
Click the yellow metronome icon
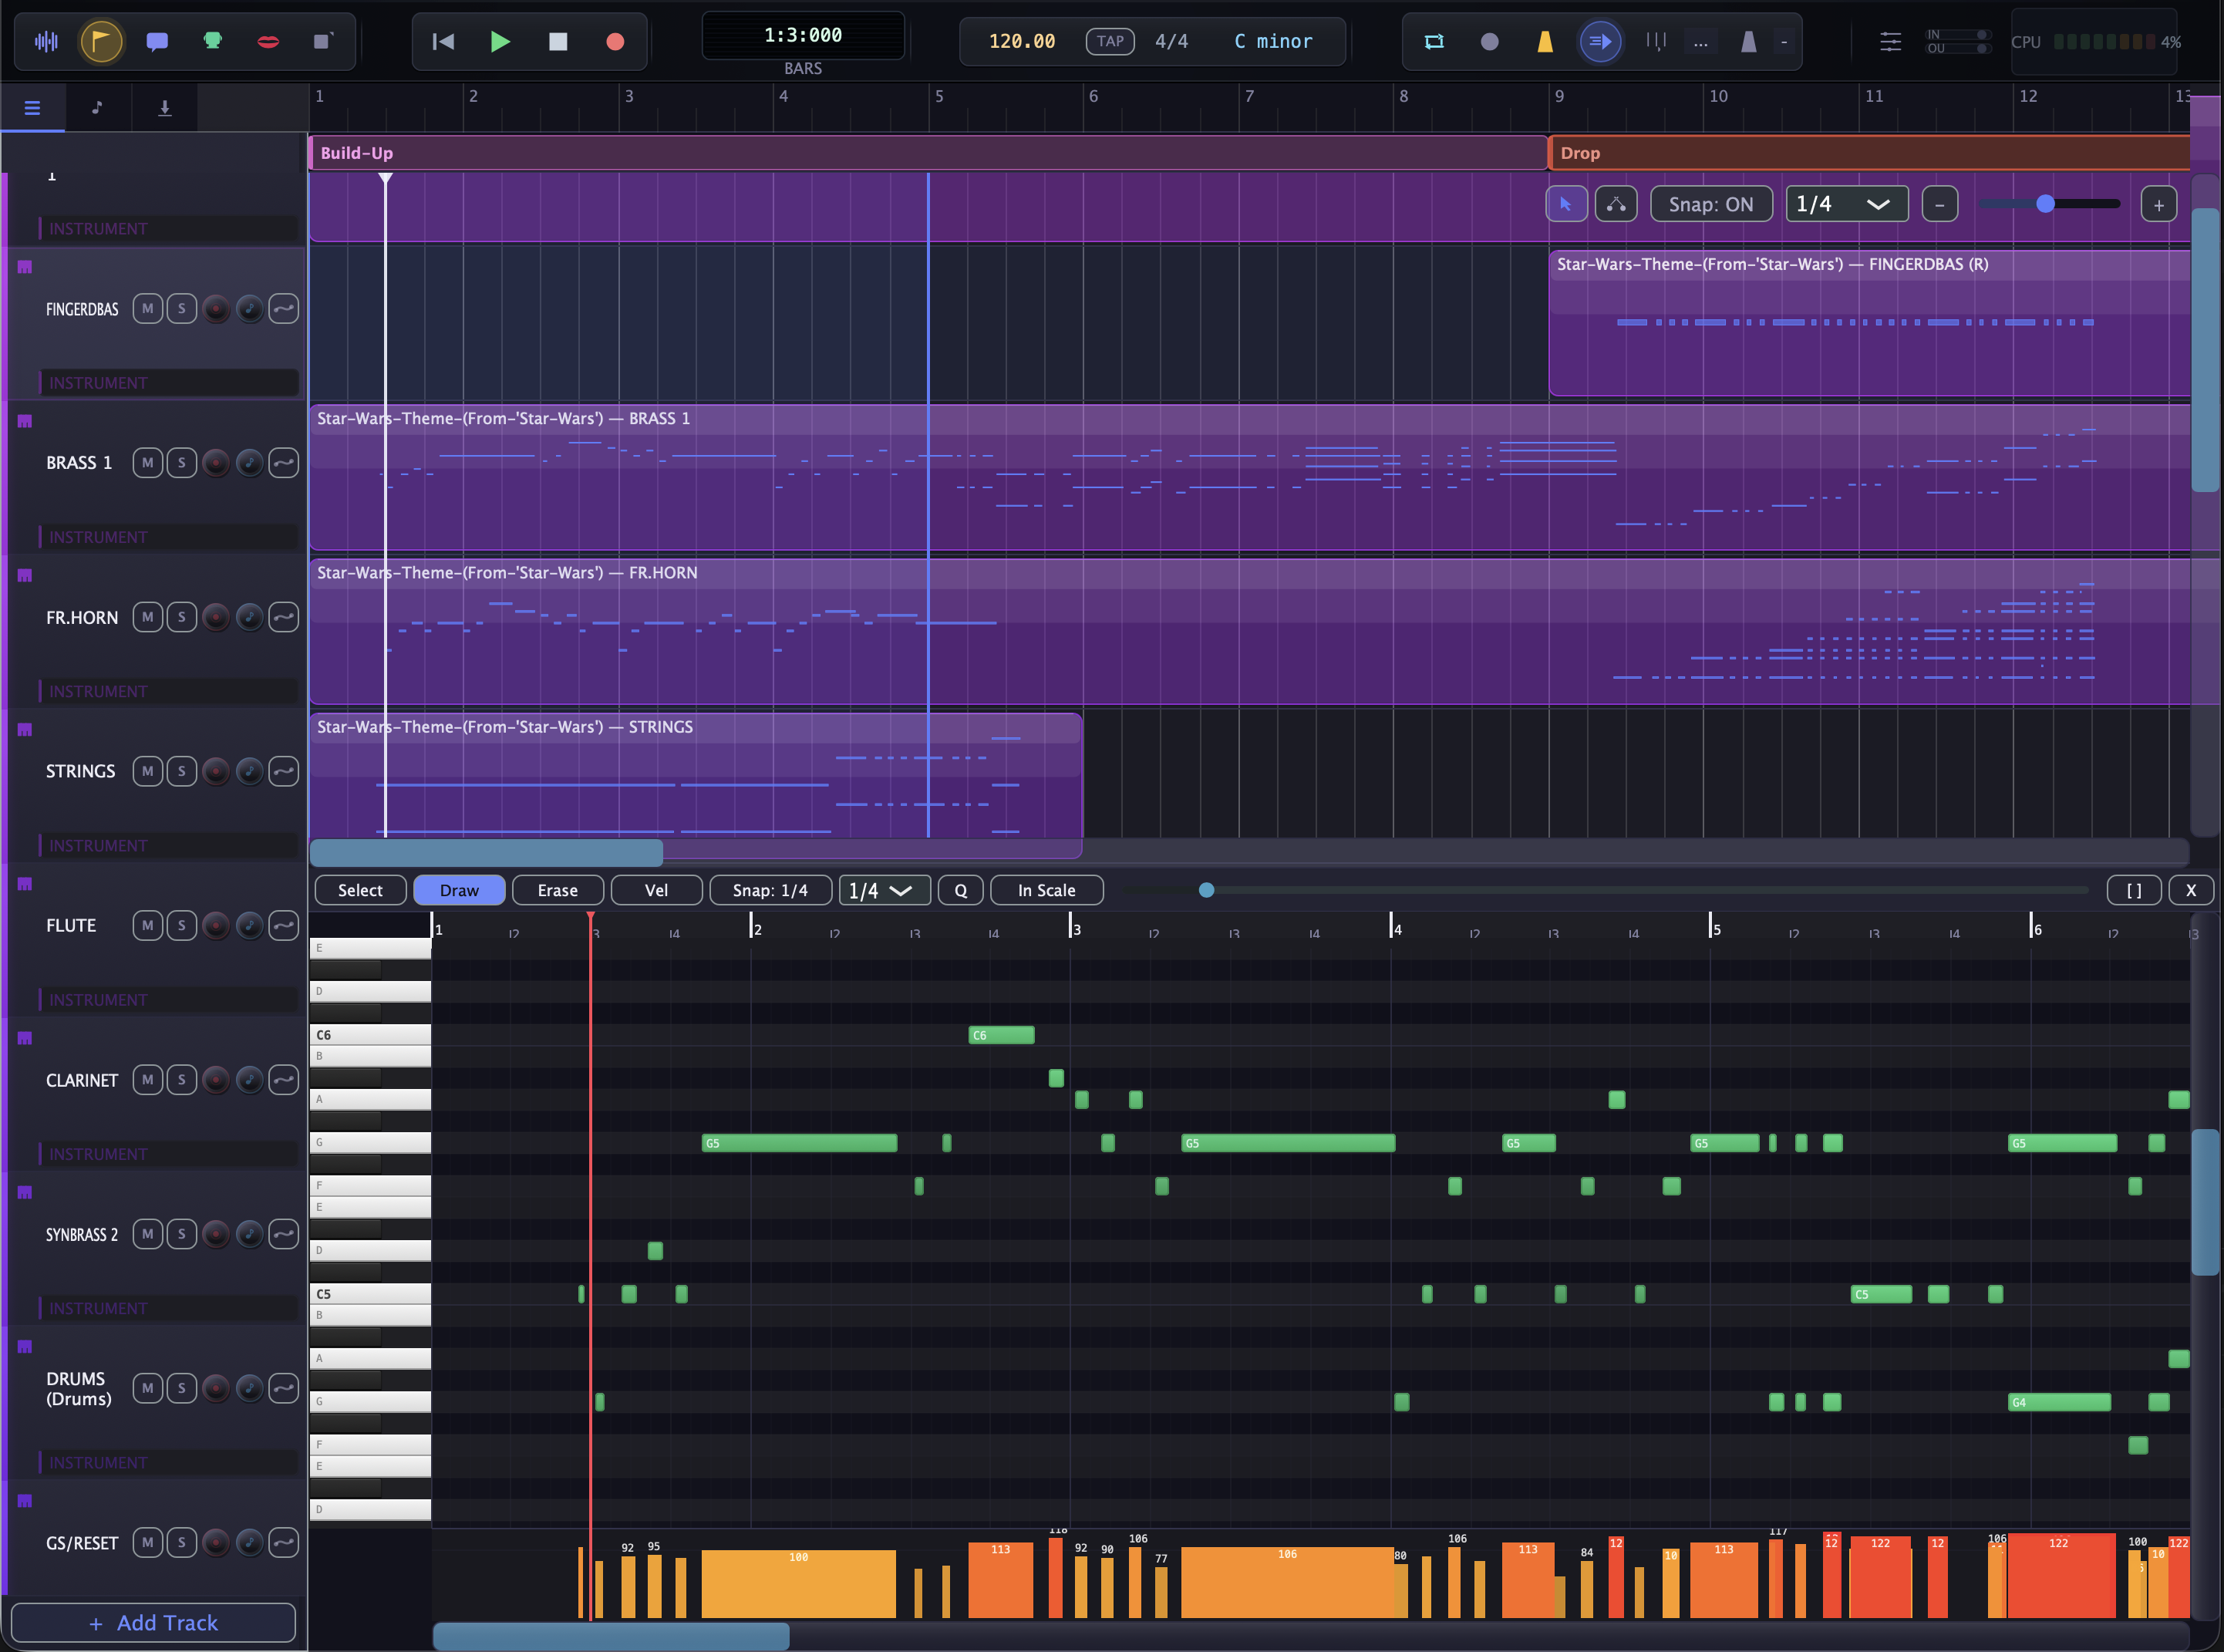click(1544, 41)
